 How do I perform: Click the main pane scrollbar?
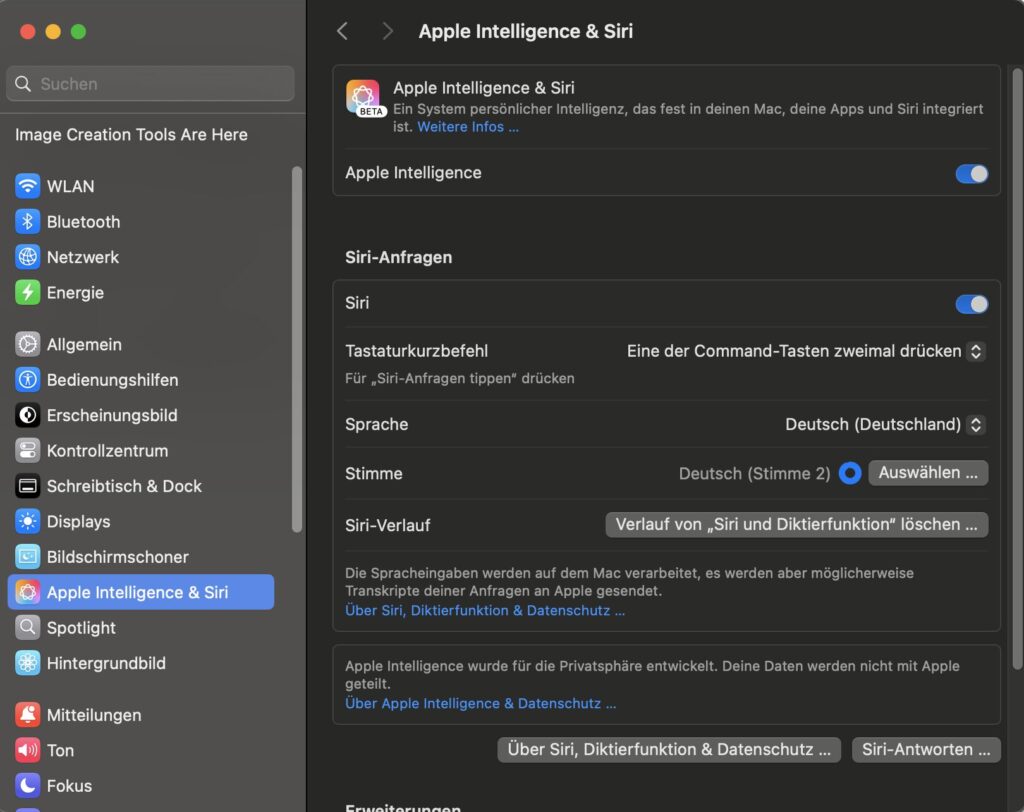1017,368
